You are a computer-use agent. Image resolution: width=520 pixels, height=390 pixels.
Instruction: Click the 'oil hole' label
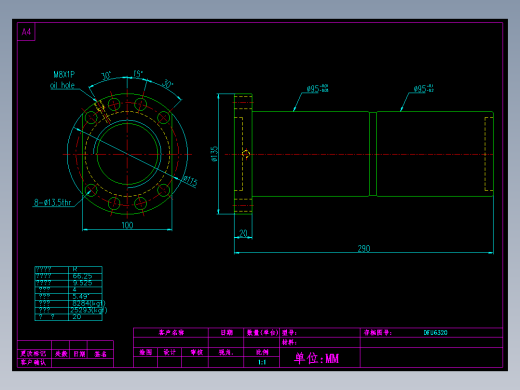(62, 85)
